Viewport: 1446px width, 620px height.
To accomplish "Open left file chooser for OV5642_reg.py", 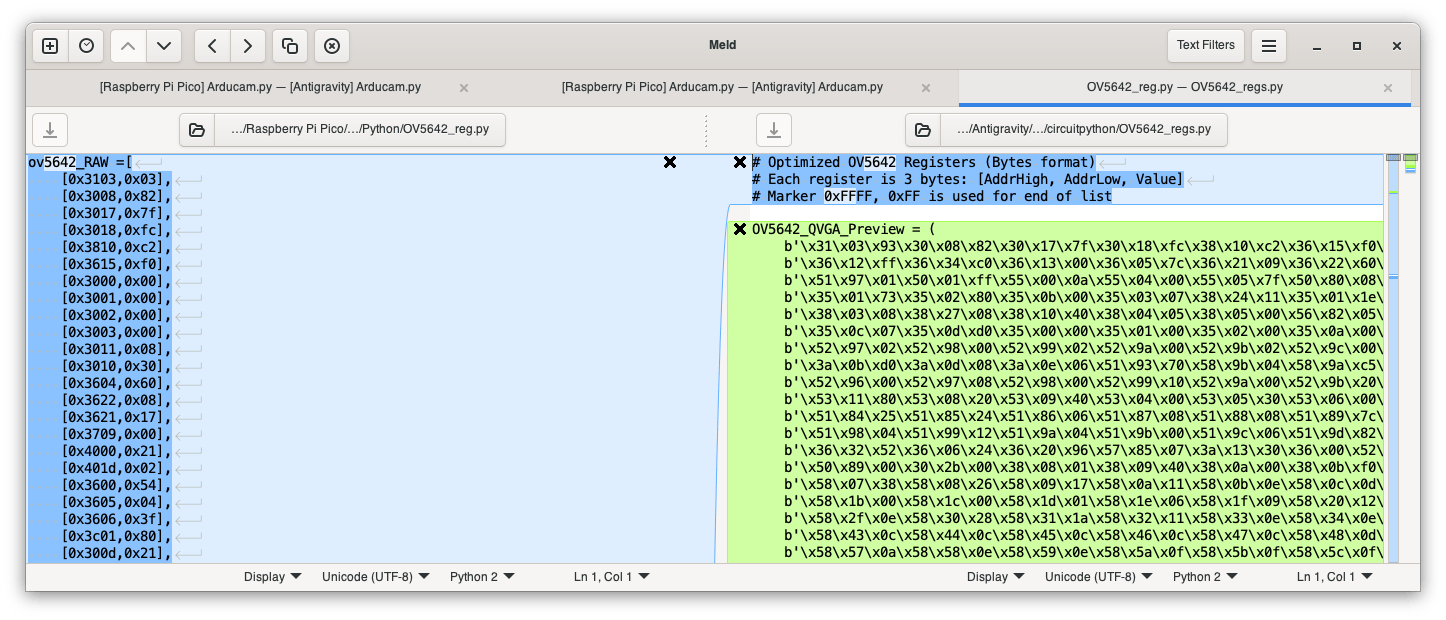I will point(197,130).
